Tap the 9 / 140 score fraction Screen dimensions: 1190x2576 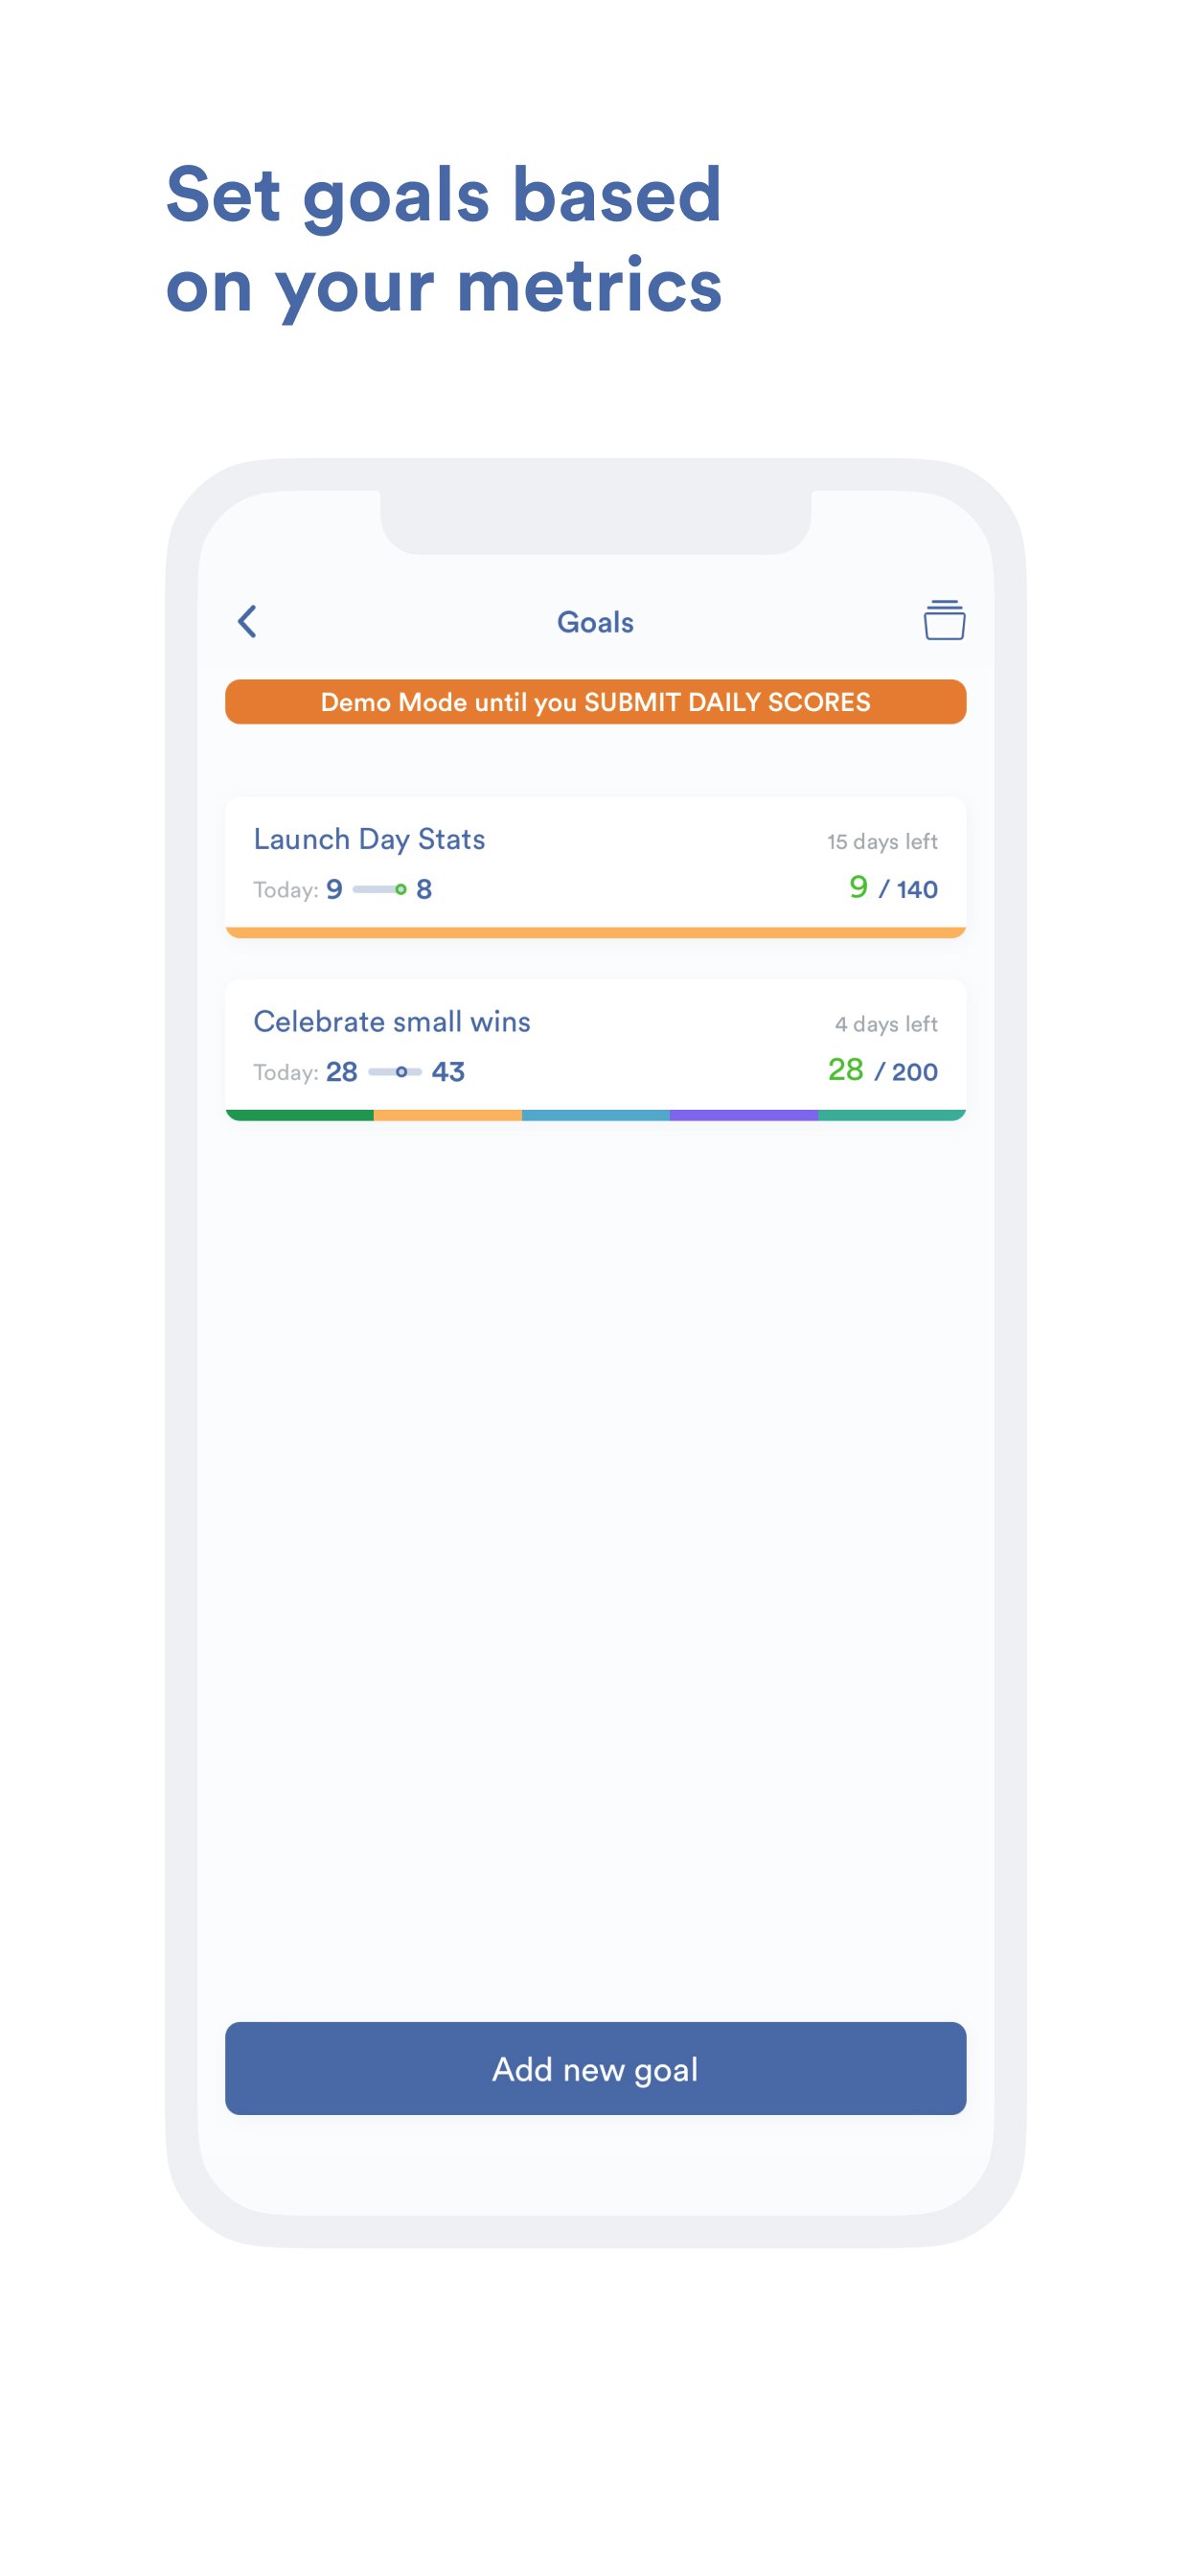coord(895,887)
